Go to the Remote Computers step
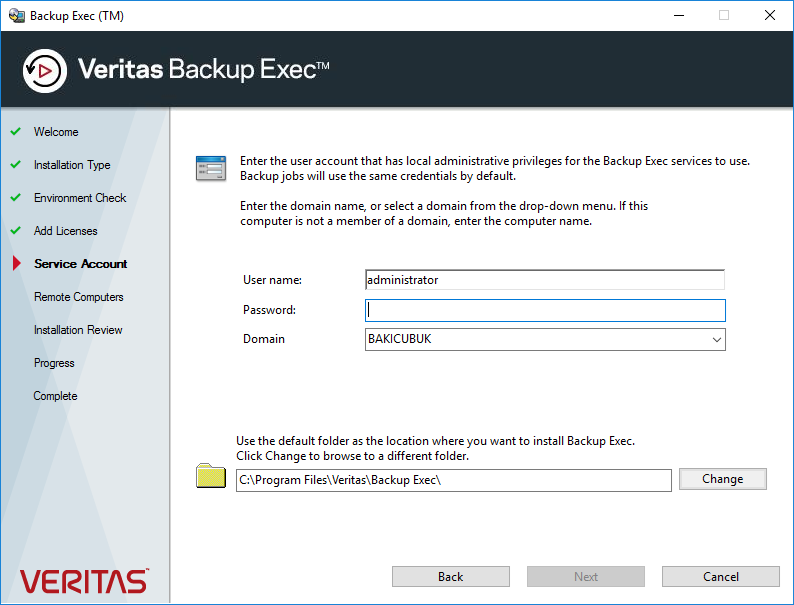The height and width of the screenshot is (605, 794). click(79, 297)
